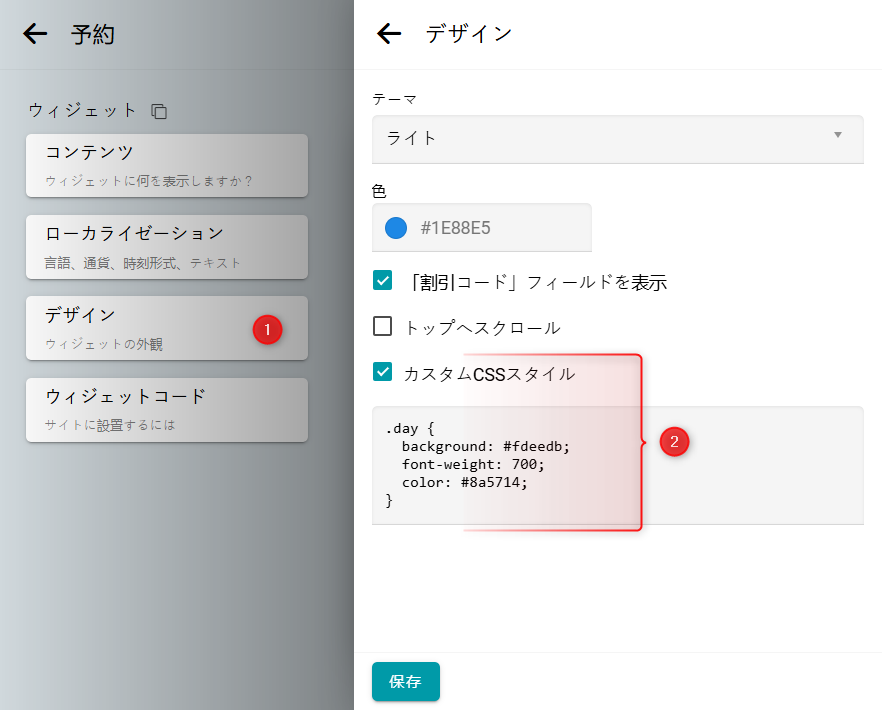The image size is (882, 710).
Task: Copy widget using icon next to ウィジェット
Action: [159, 111]
